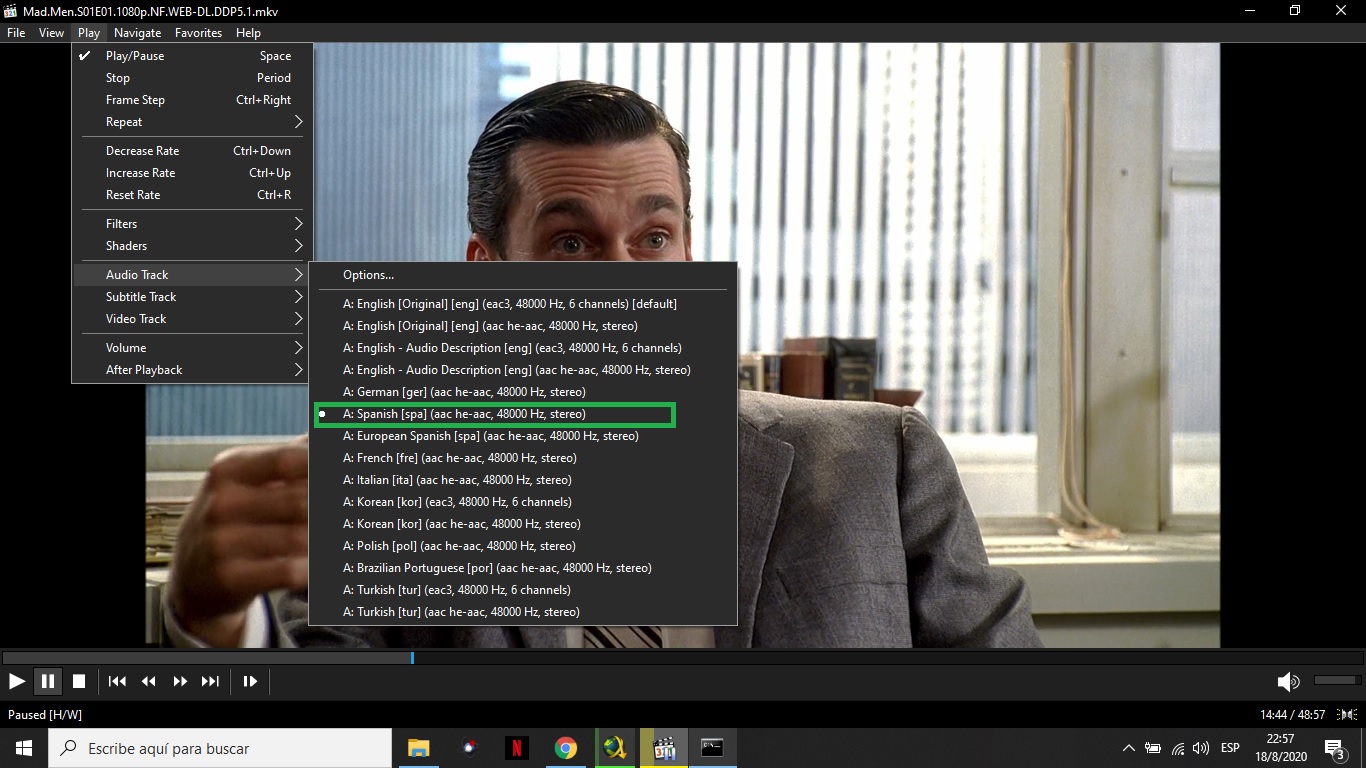Click the Pause button
Screen dimensions: 1366x768
(47, 681)
